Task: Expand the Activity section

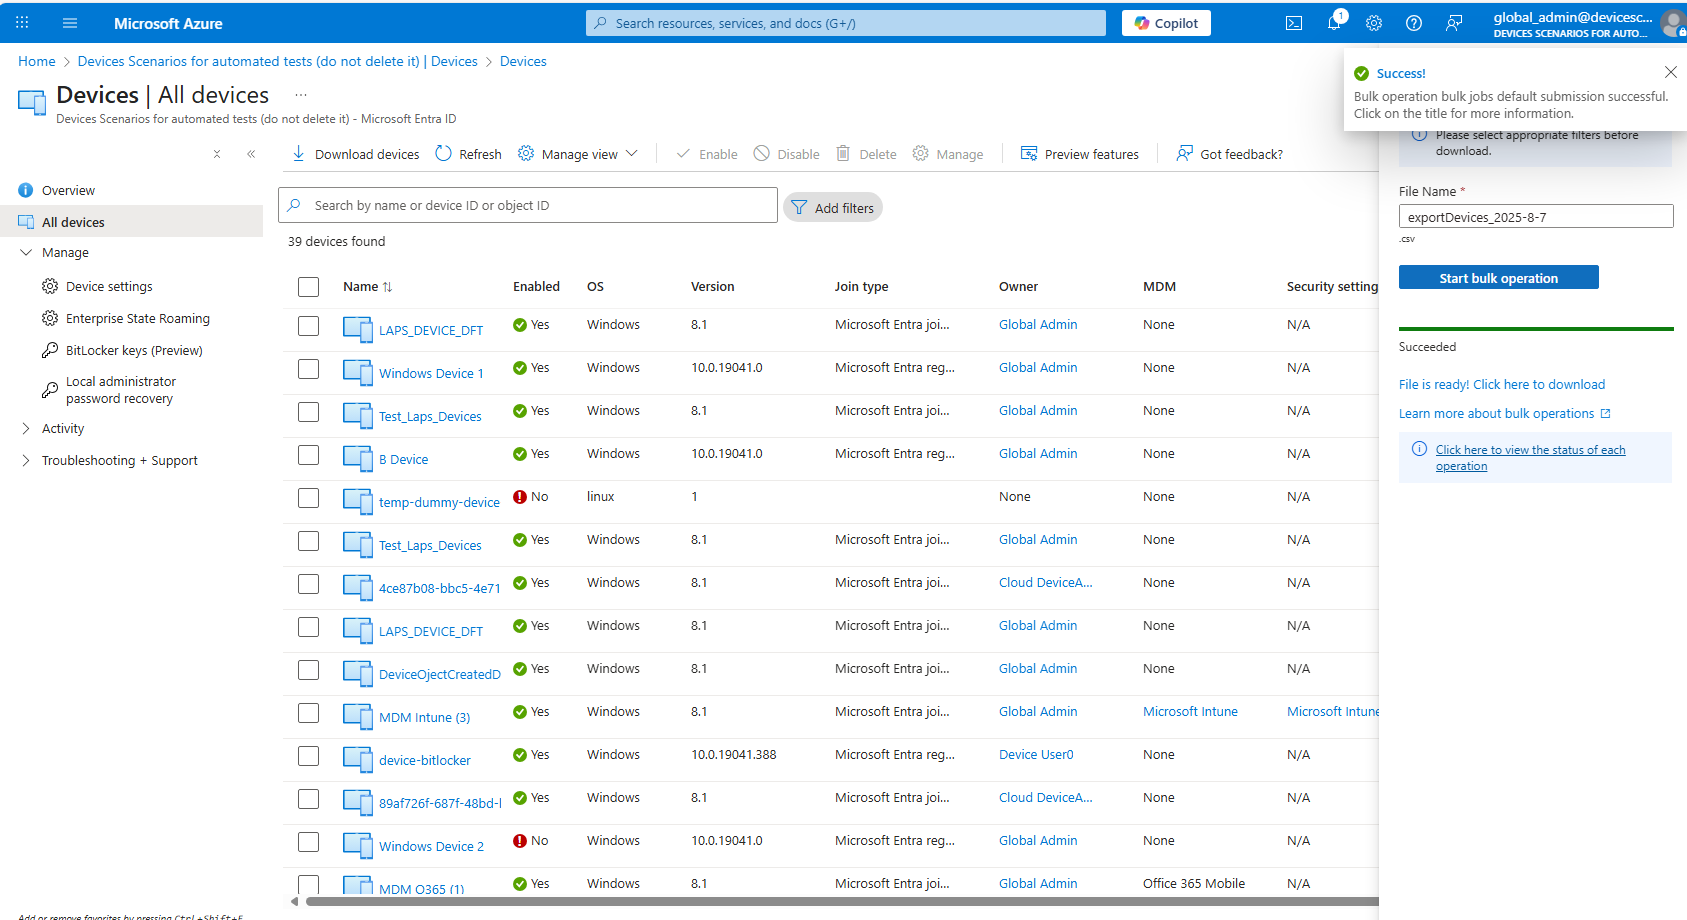Action: tap(26, 429)
